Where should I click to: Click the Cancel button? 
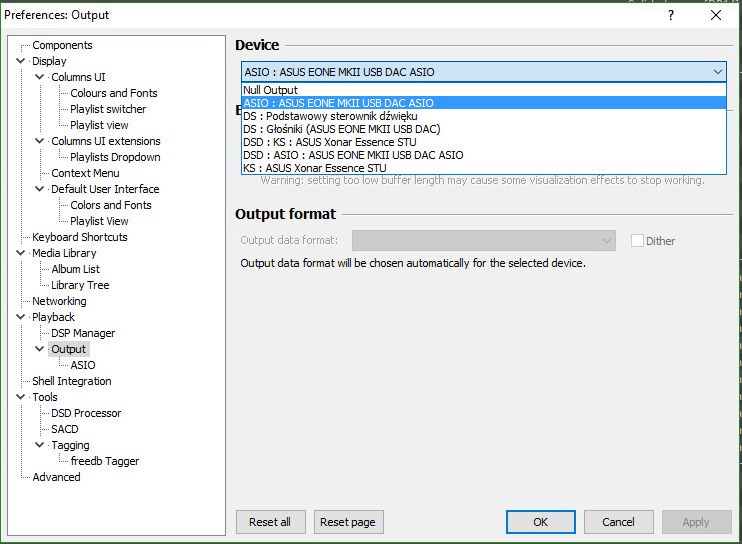coord(618,522)
